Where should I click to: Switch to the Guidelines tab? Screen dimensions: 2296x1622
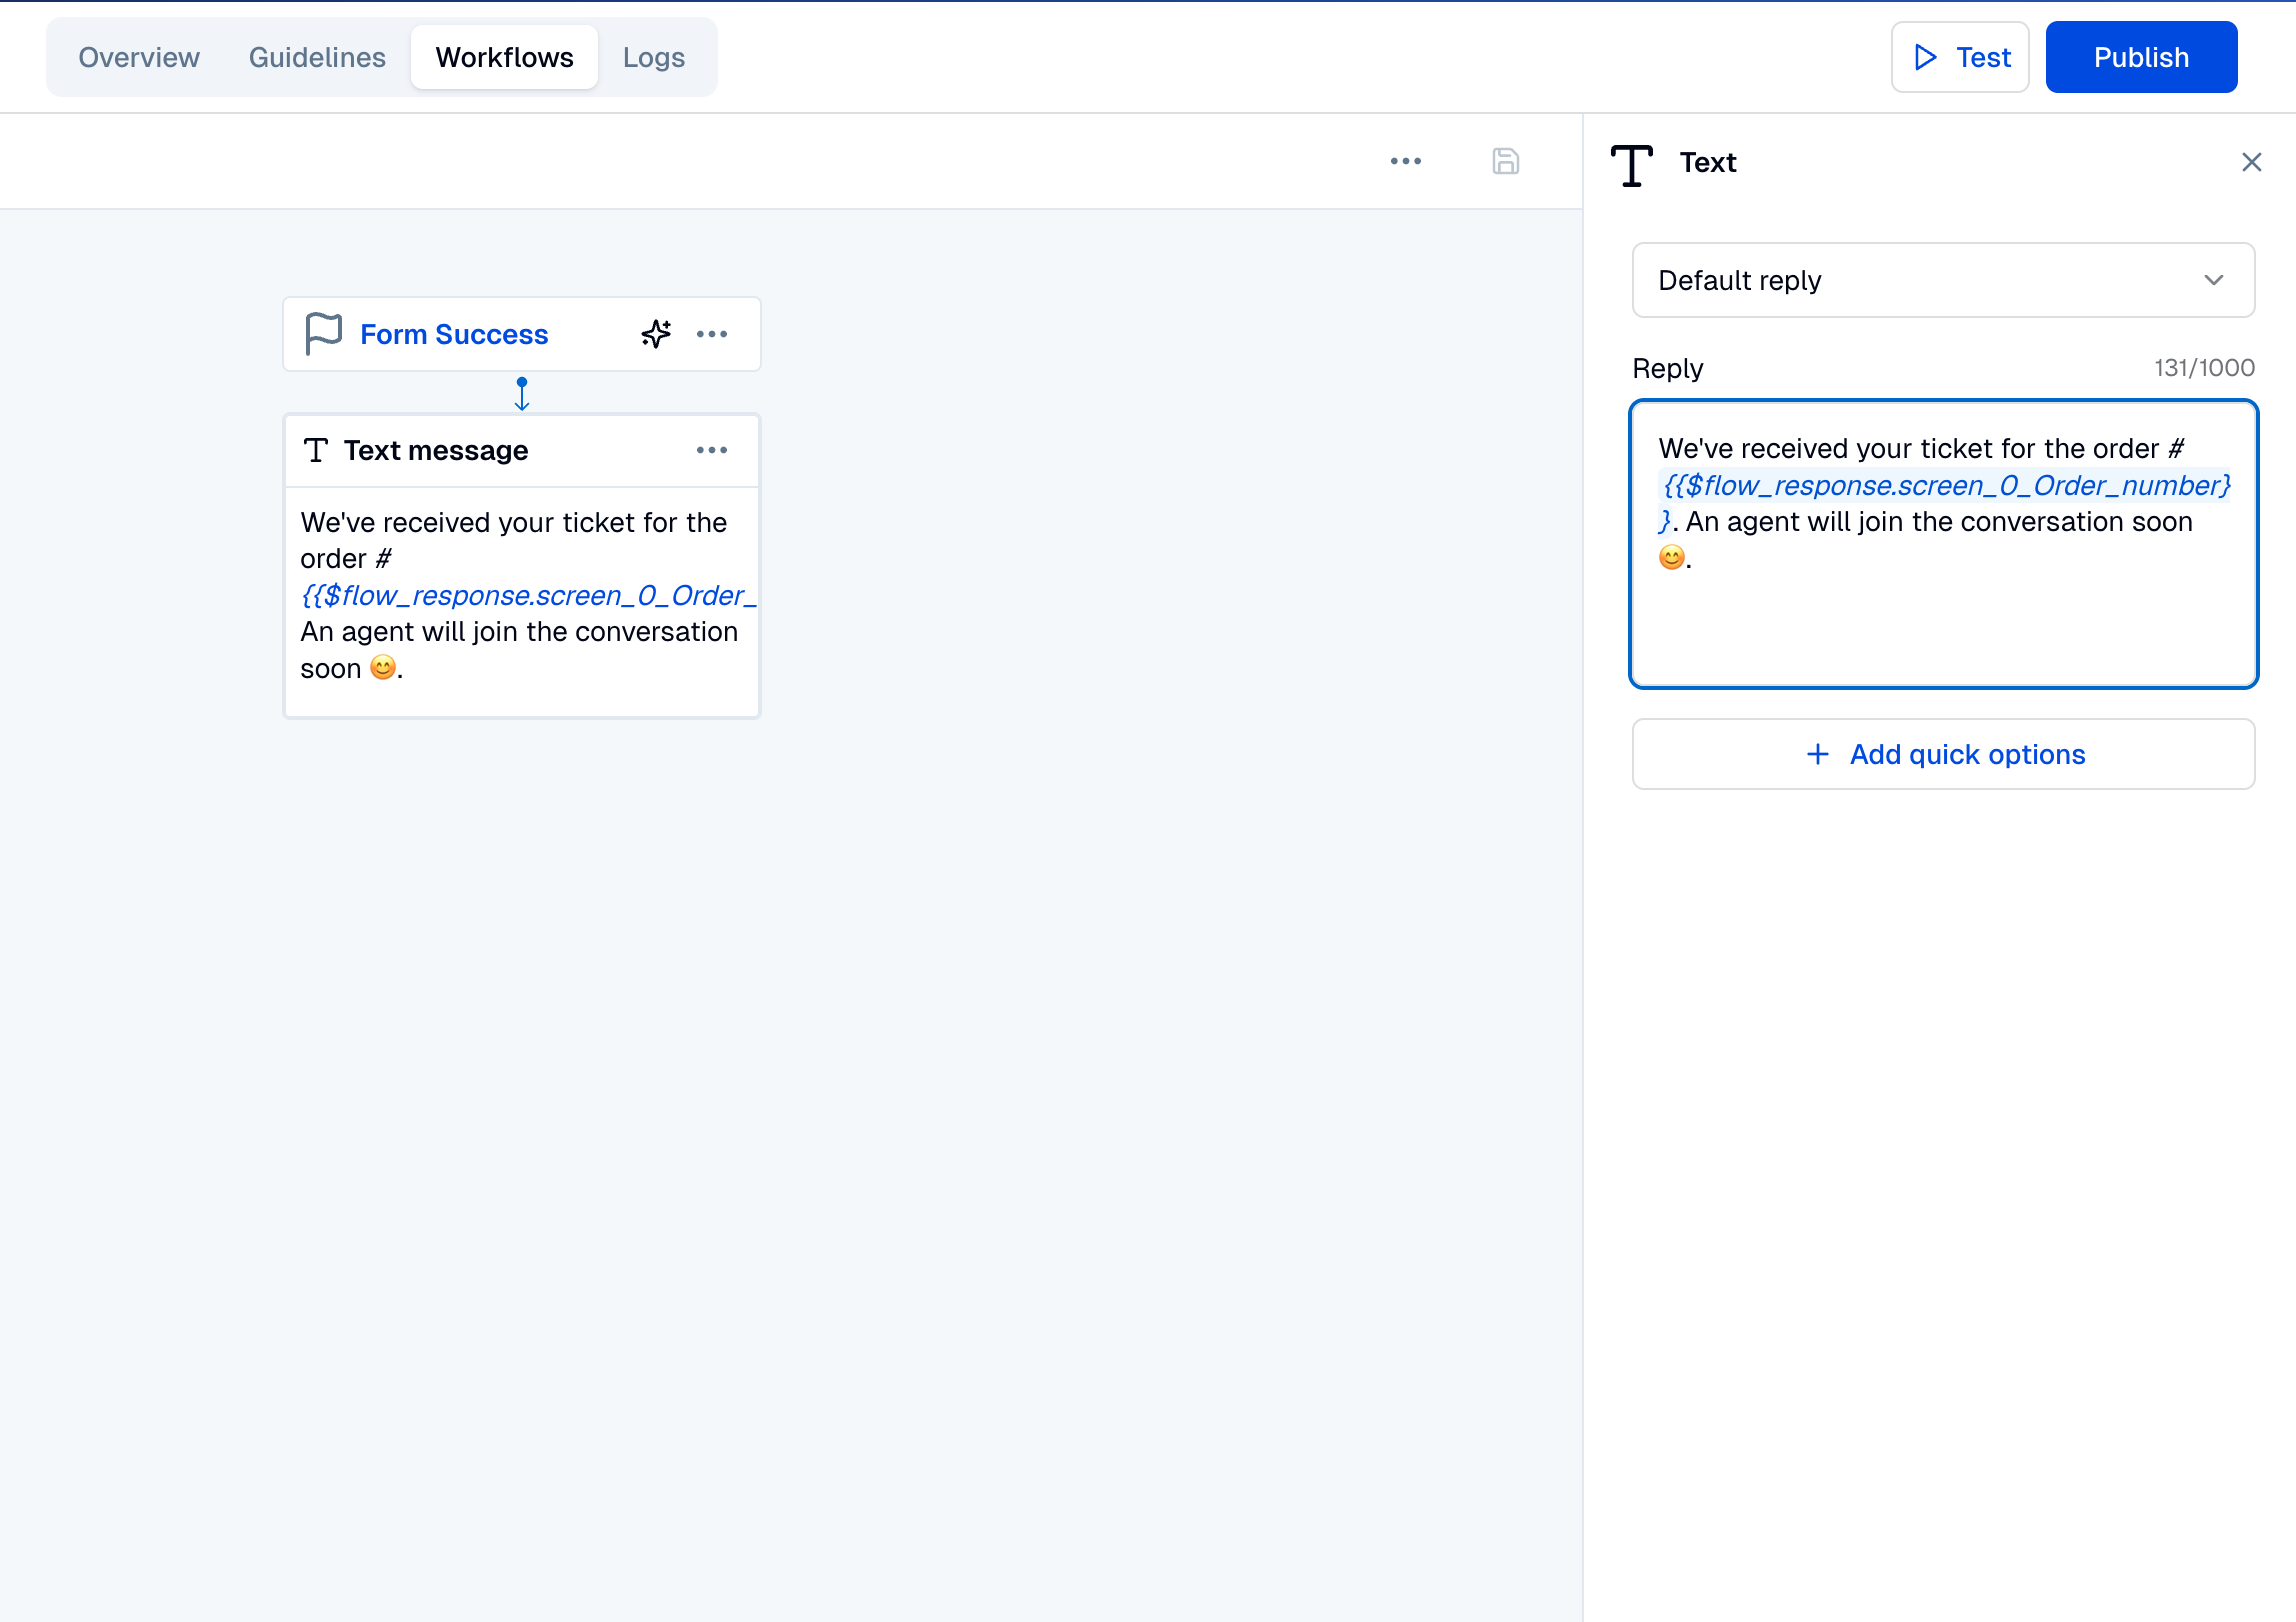click(x=317, y=58)
